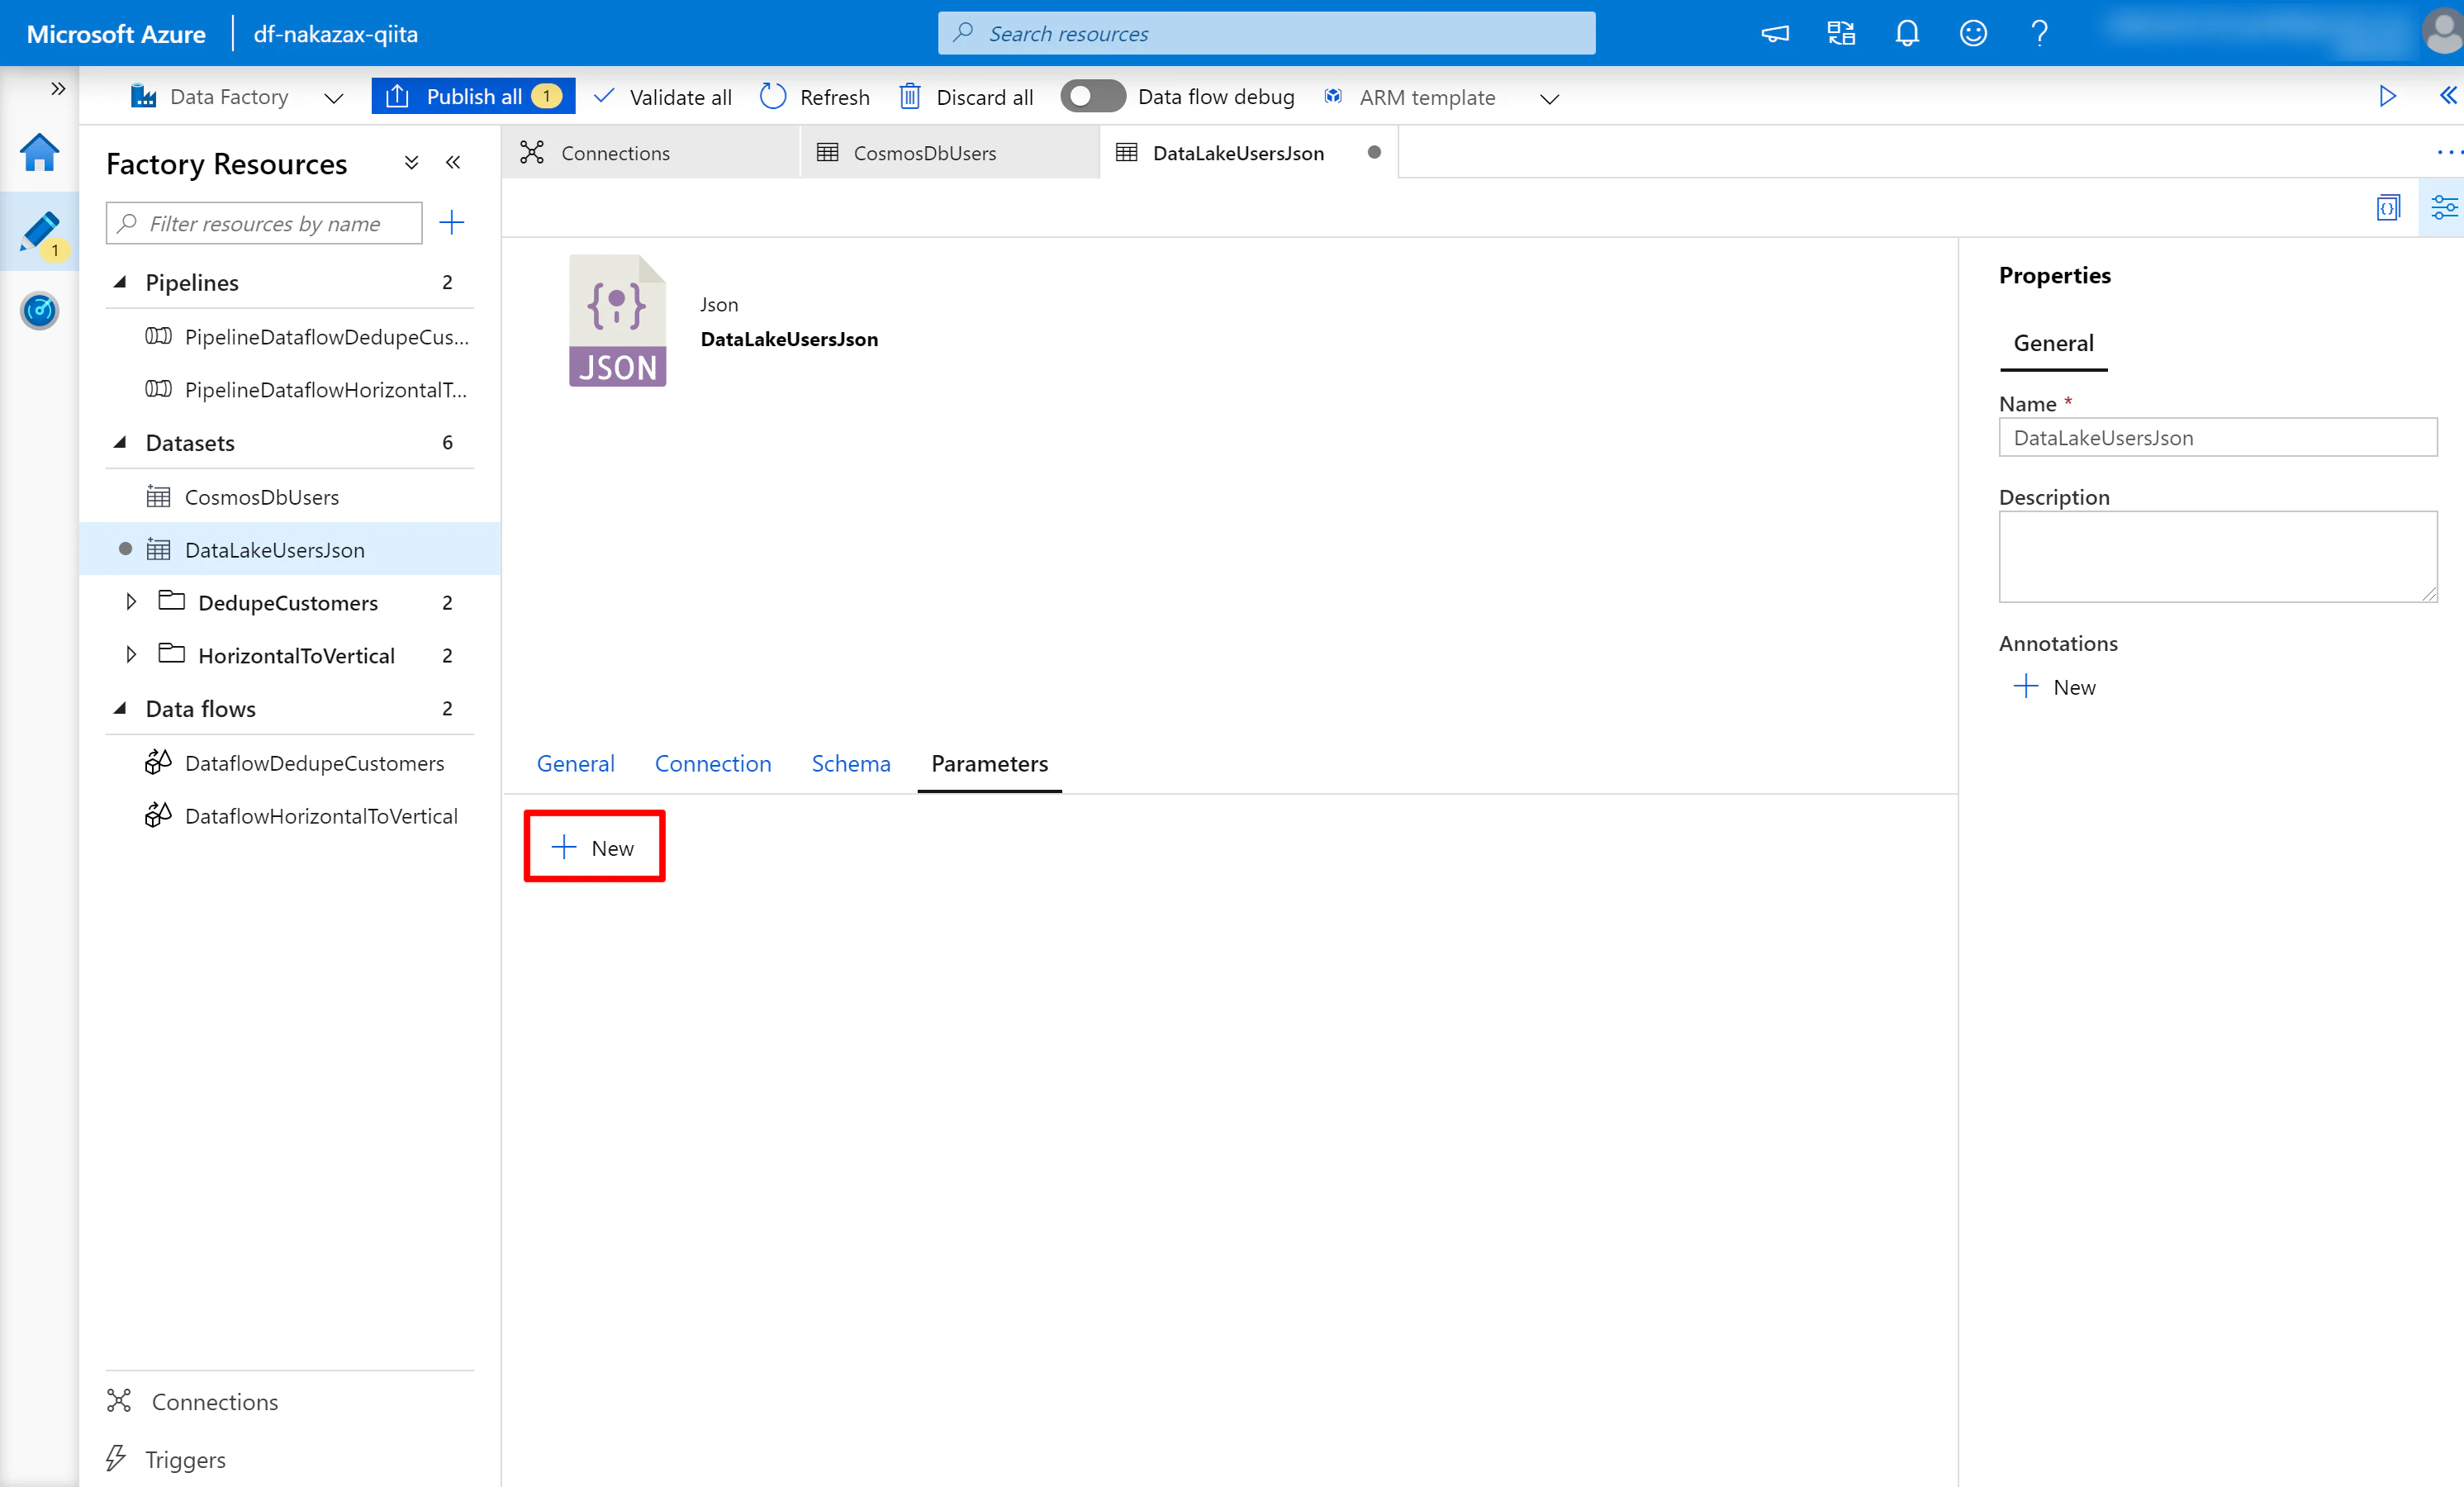Click the Microsoft Azure logo text
This screenshot has width=2464, height=1487.
pyautogui.click(x=116, y=34)
